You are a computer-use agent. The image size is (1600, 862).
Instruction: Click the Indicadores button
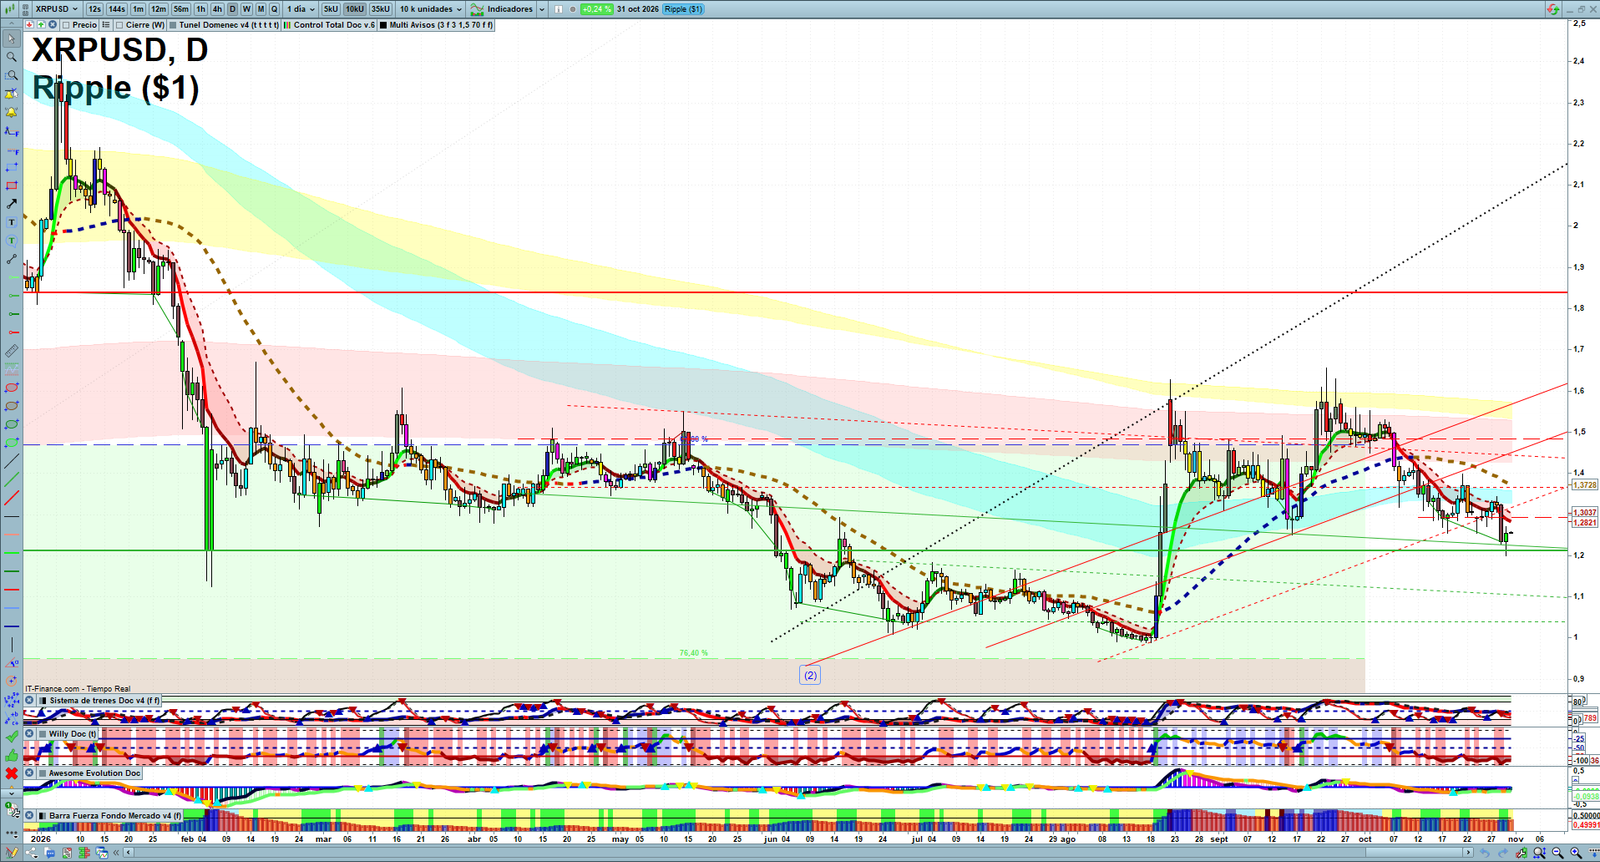pos(503,9)
